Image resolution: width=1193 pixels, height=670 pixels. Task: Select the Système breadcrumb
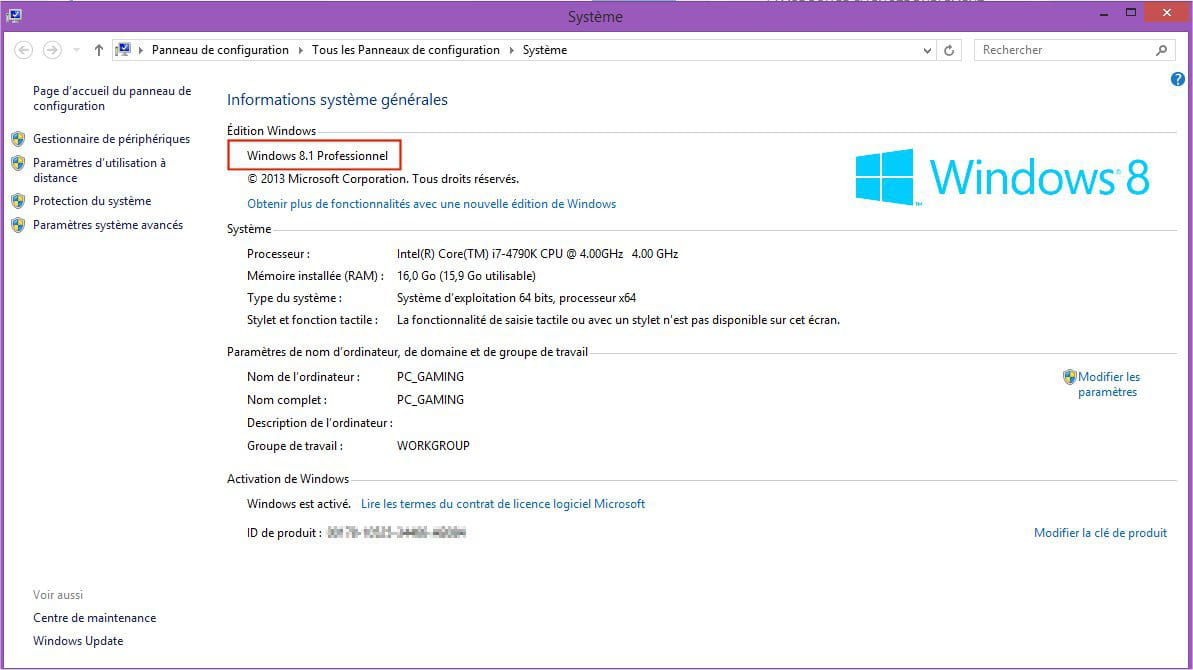pyautogui.click(x=545, y=50)
